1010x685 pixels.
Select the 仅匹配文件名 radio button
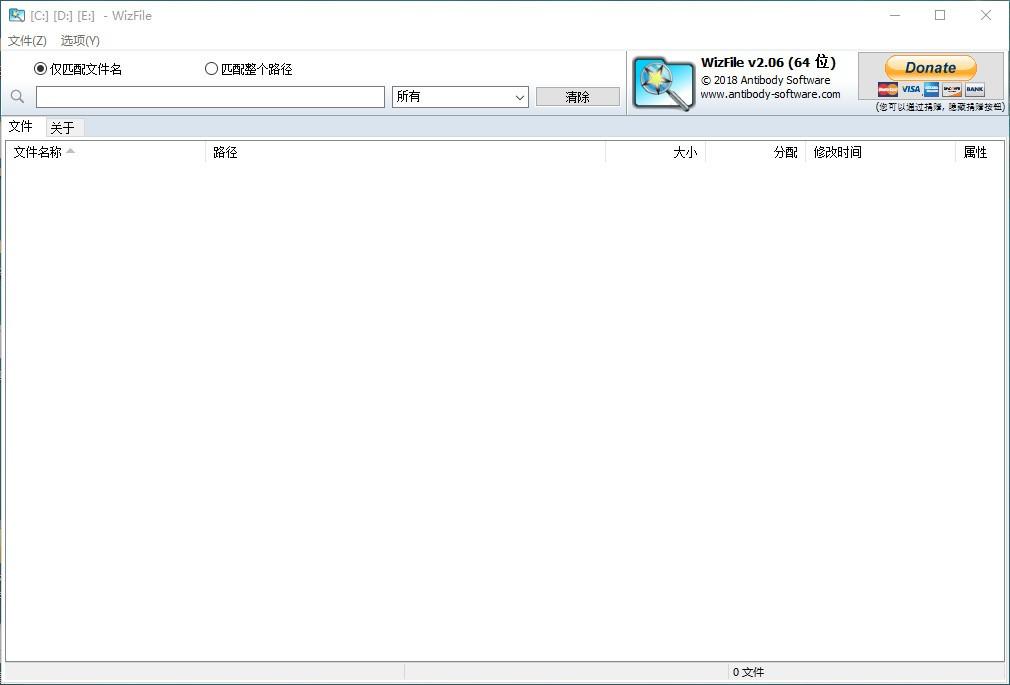tap(78, 69)
